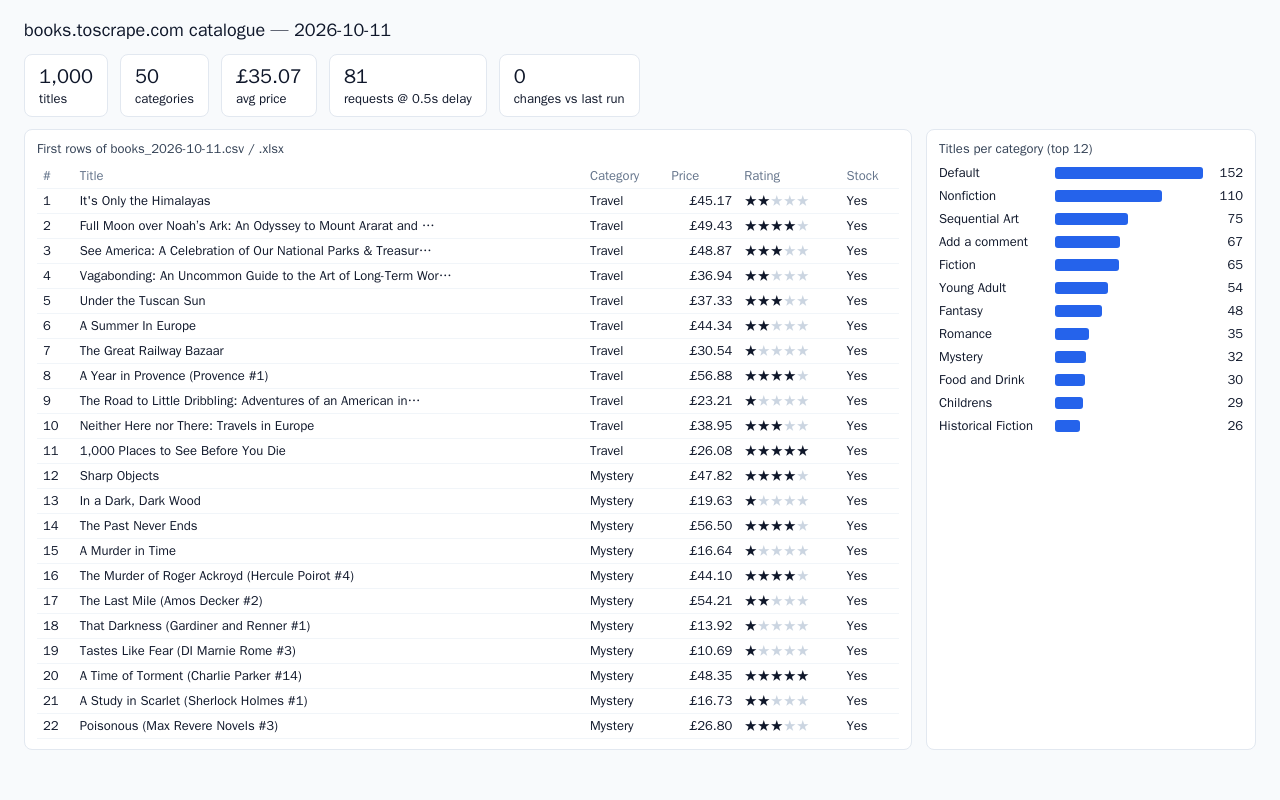Image resolution: width=1280 pixels, height=800 pixels.
Task: Click the five-star rating of "A Time of Torment"
Action: 776,676
